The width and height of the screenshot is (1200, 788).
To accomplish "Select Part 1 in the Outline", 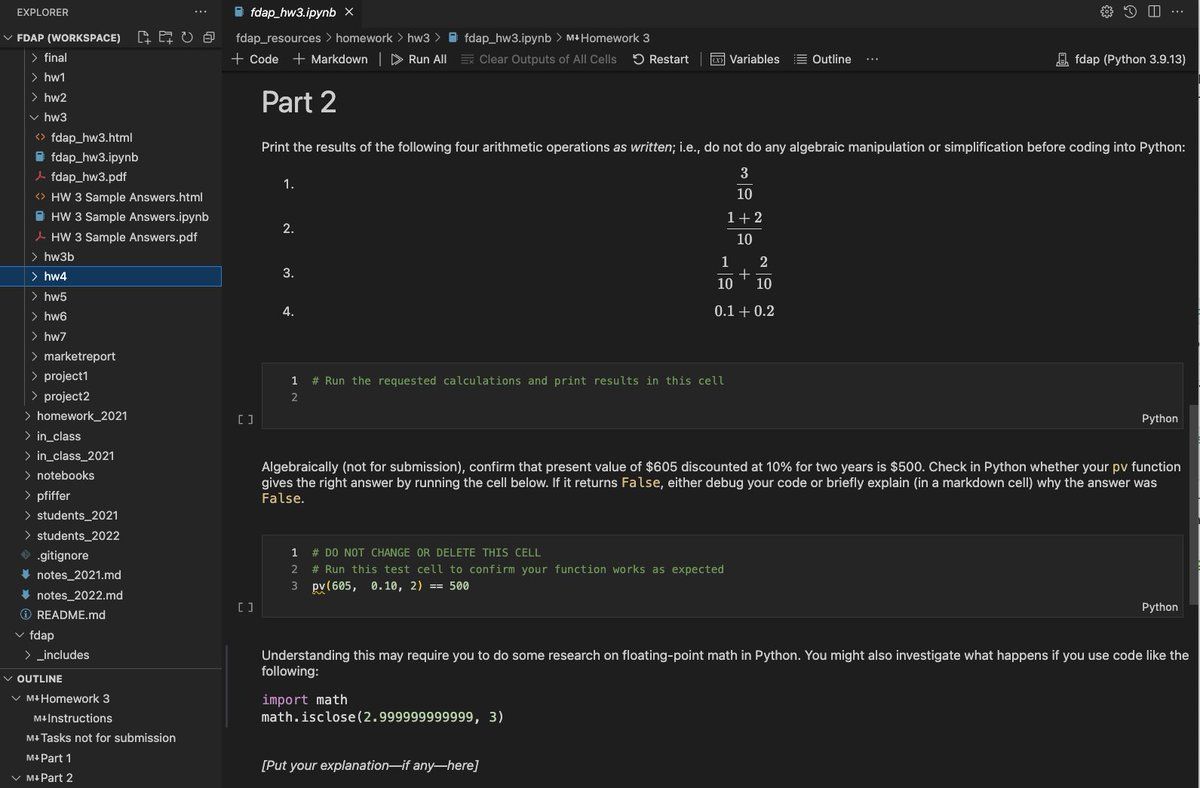I will point(56,758).
